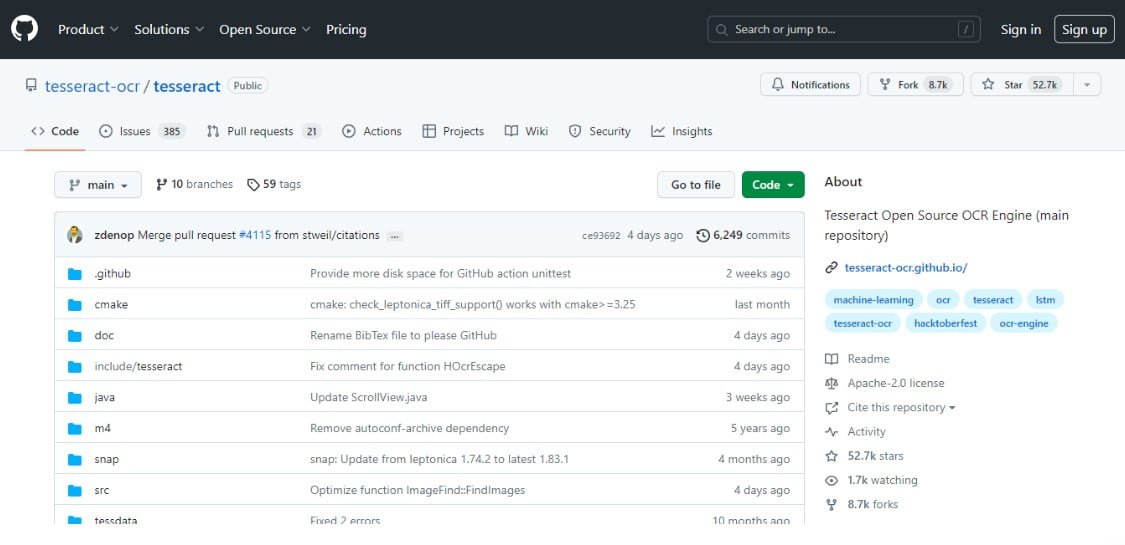Open the green Code dropdown button

(773, 184)
